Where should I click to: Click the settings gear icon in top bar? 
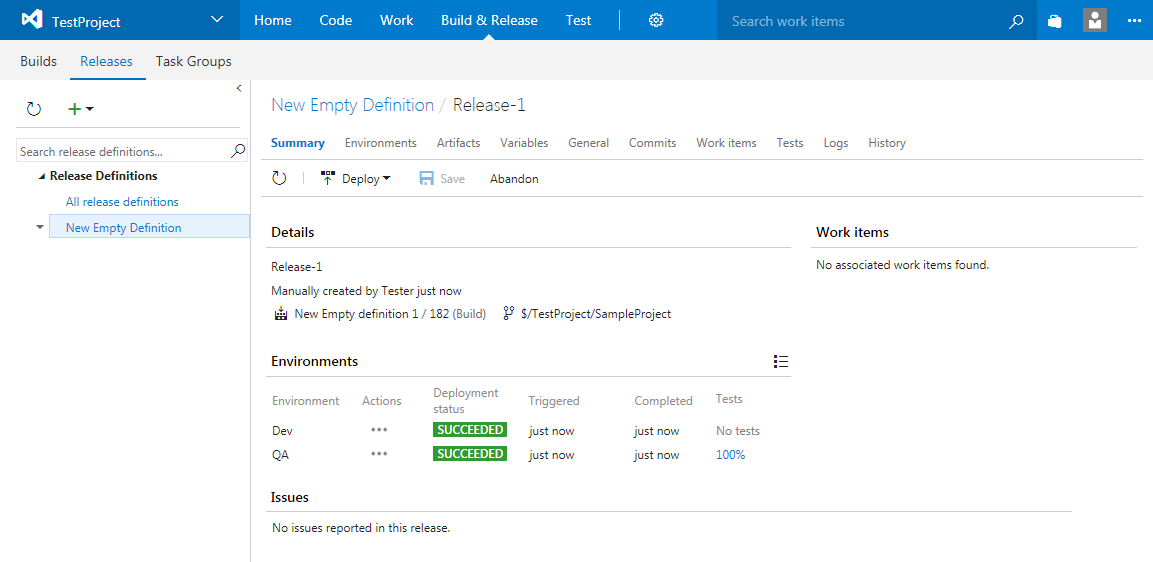pyautogui.click(x=656, y=20)
